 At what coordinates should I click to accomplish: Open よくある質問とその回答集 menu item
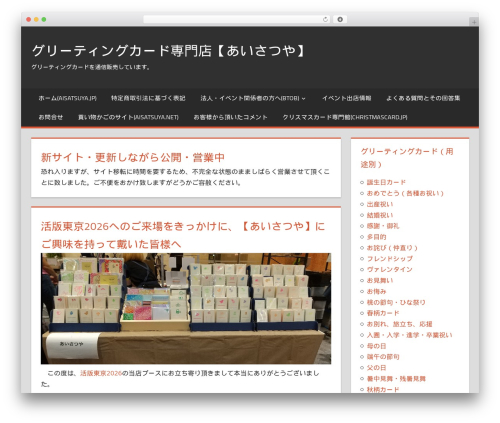pyautogui.click(x=423, y=98)
